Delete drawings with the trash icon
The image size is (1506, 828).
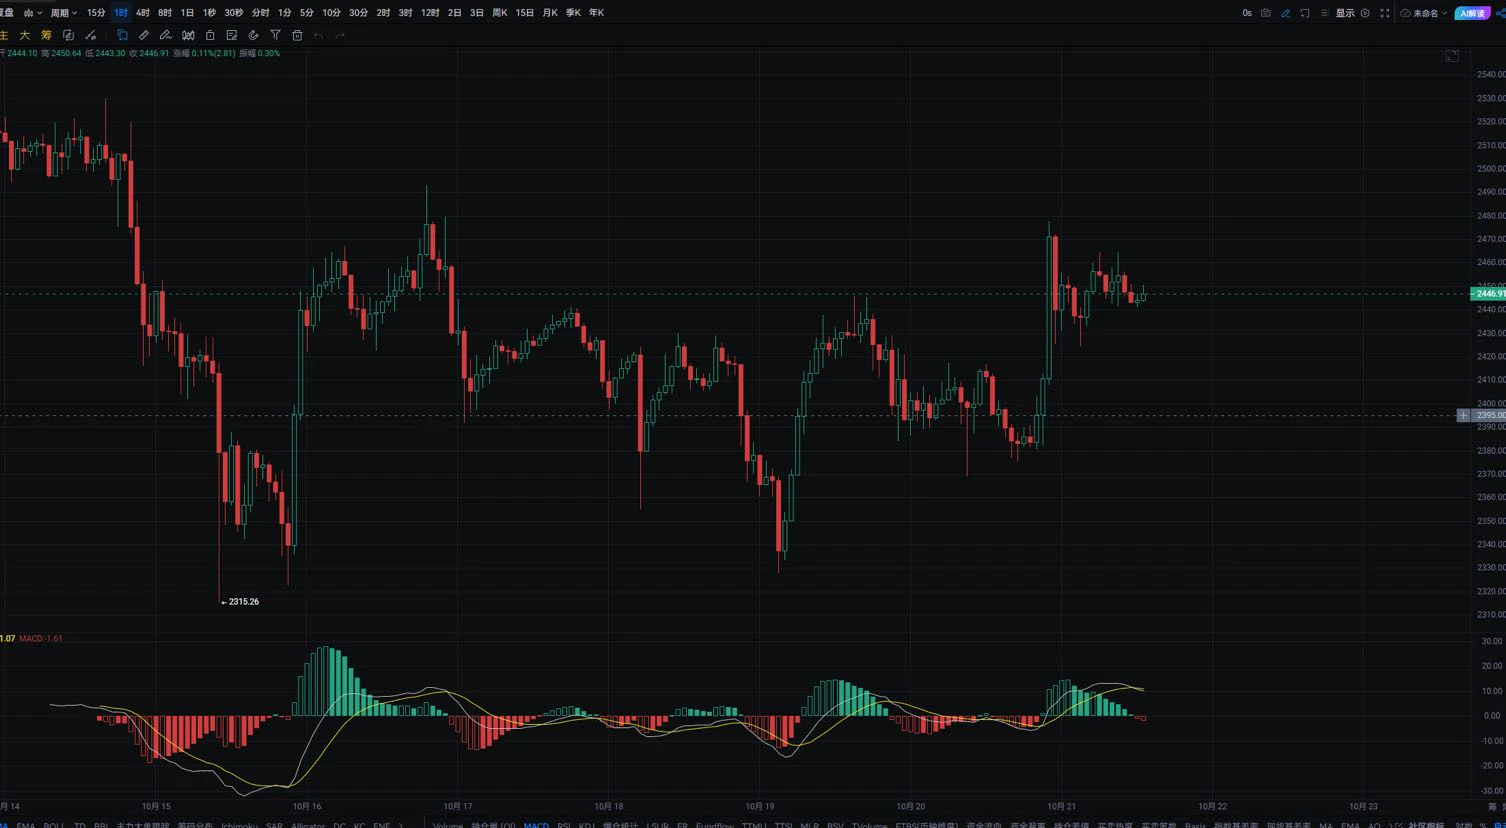click(x=297, y=35)
